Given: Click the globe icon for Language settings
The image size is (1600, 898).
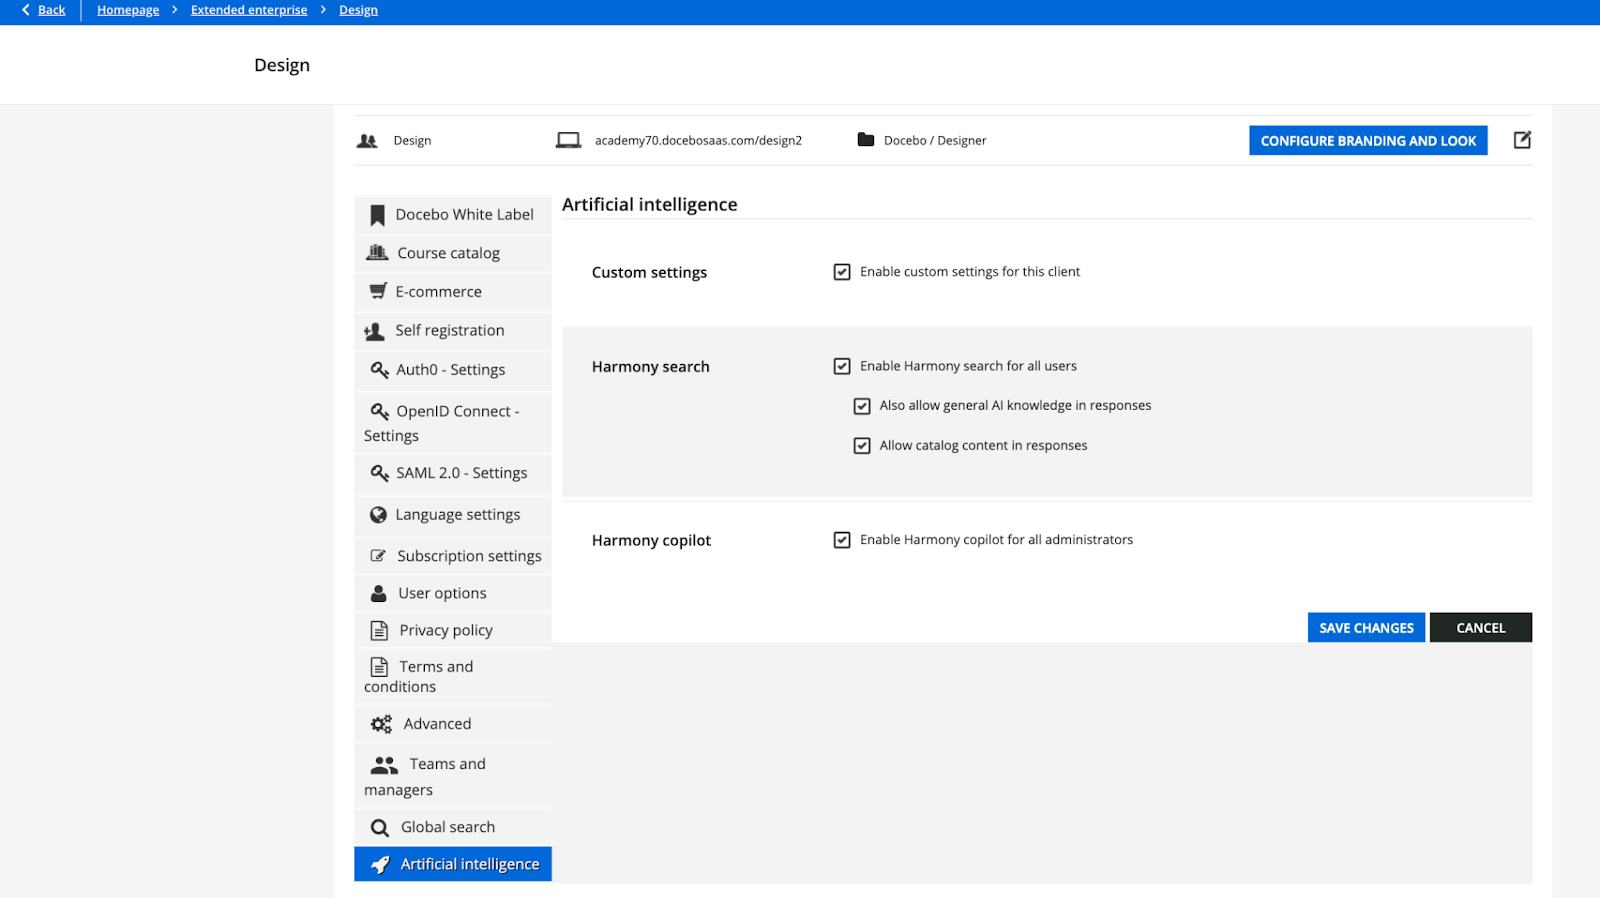Looking at the screenshot, I should (x=378, y=515).
